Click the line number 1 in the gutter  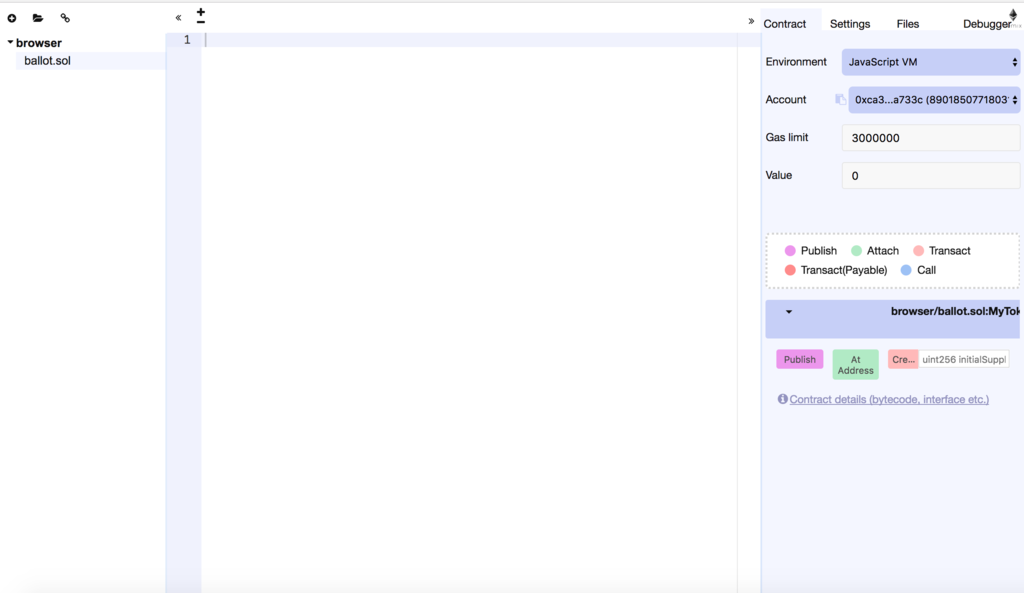187,40
